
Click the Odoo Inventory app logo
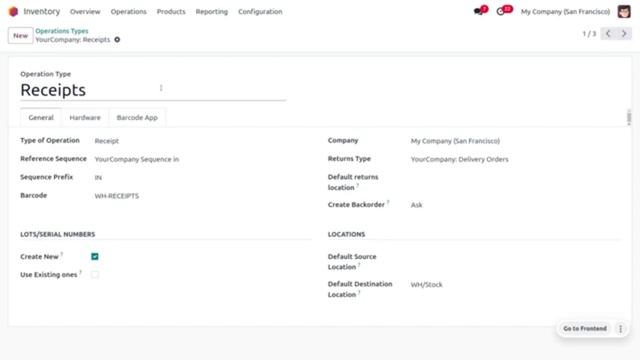[13, 11]
